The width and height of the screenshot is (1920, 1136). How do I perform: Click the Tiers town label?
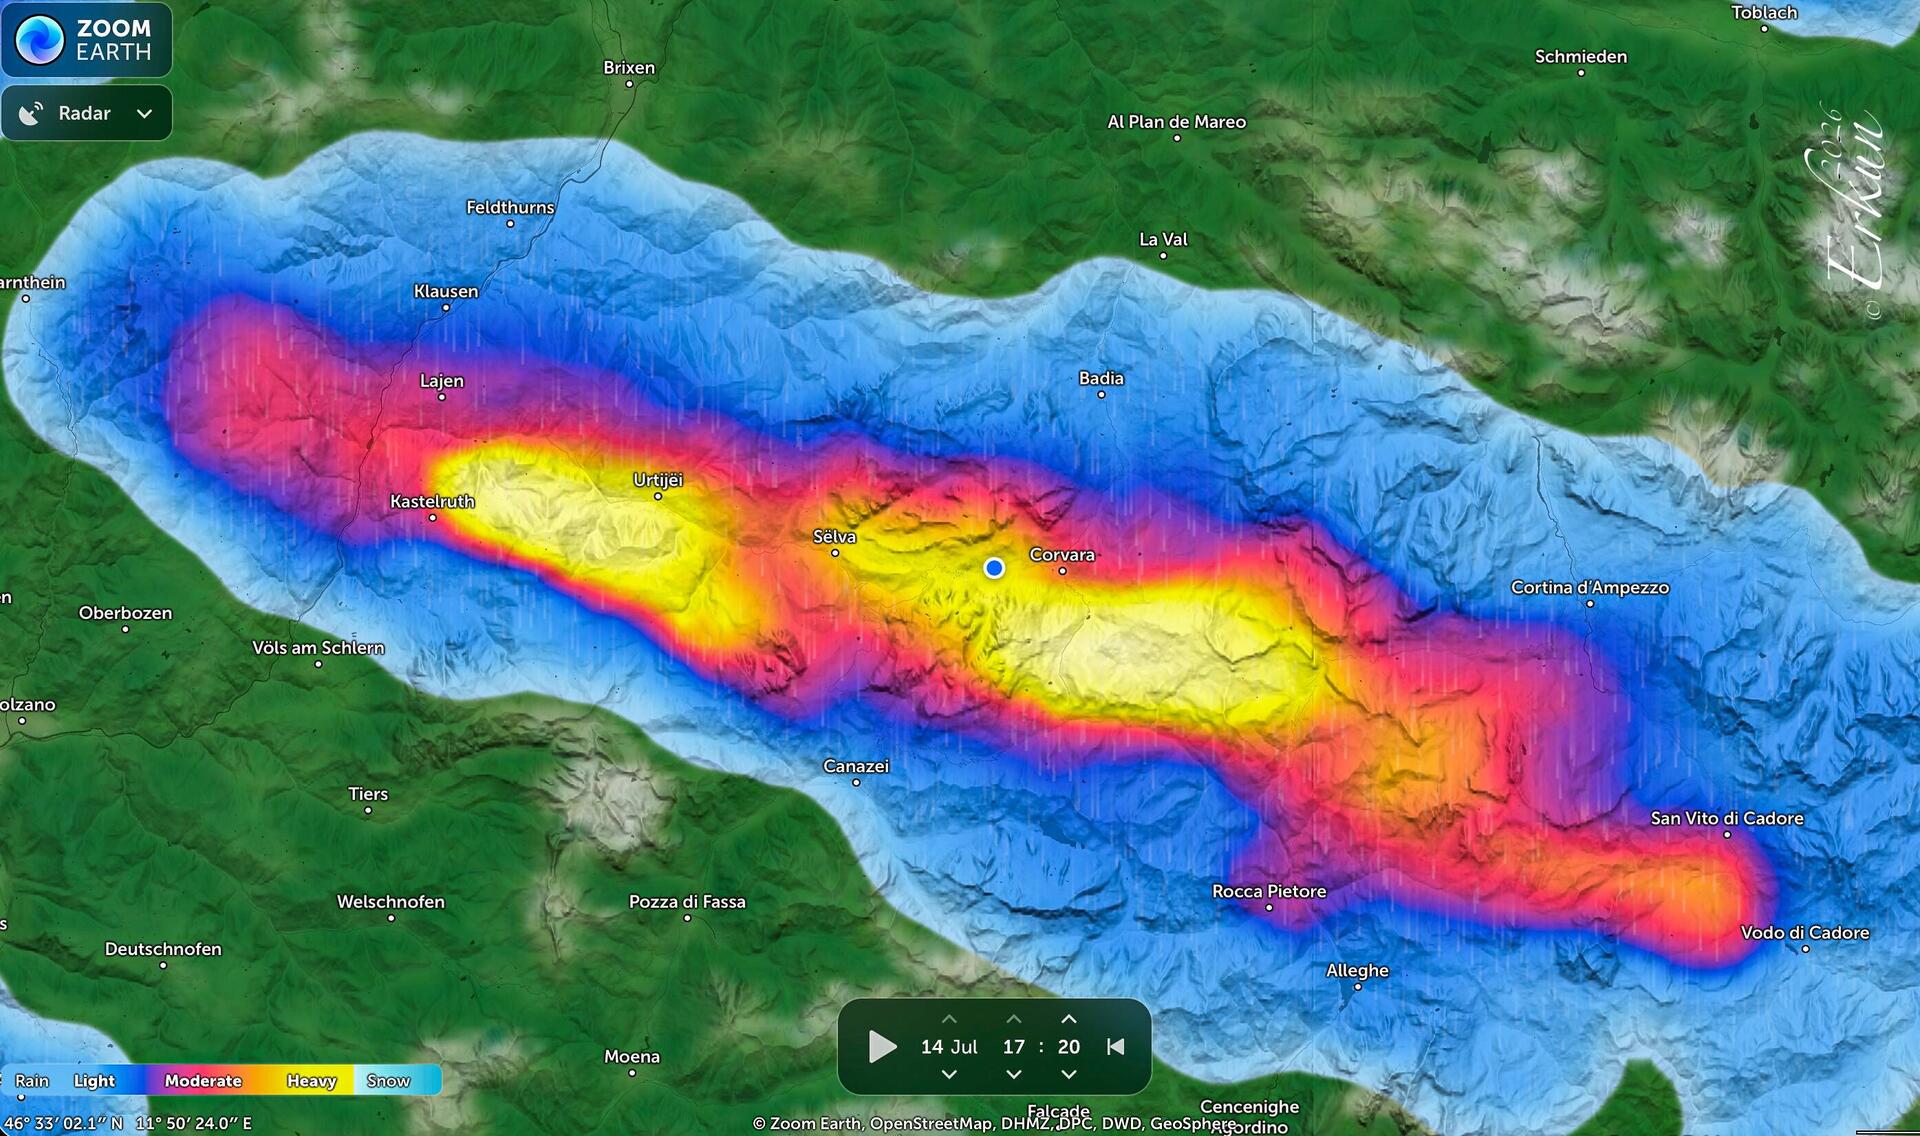coord(368,794)
